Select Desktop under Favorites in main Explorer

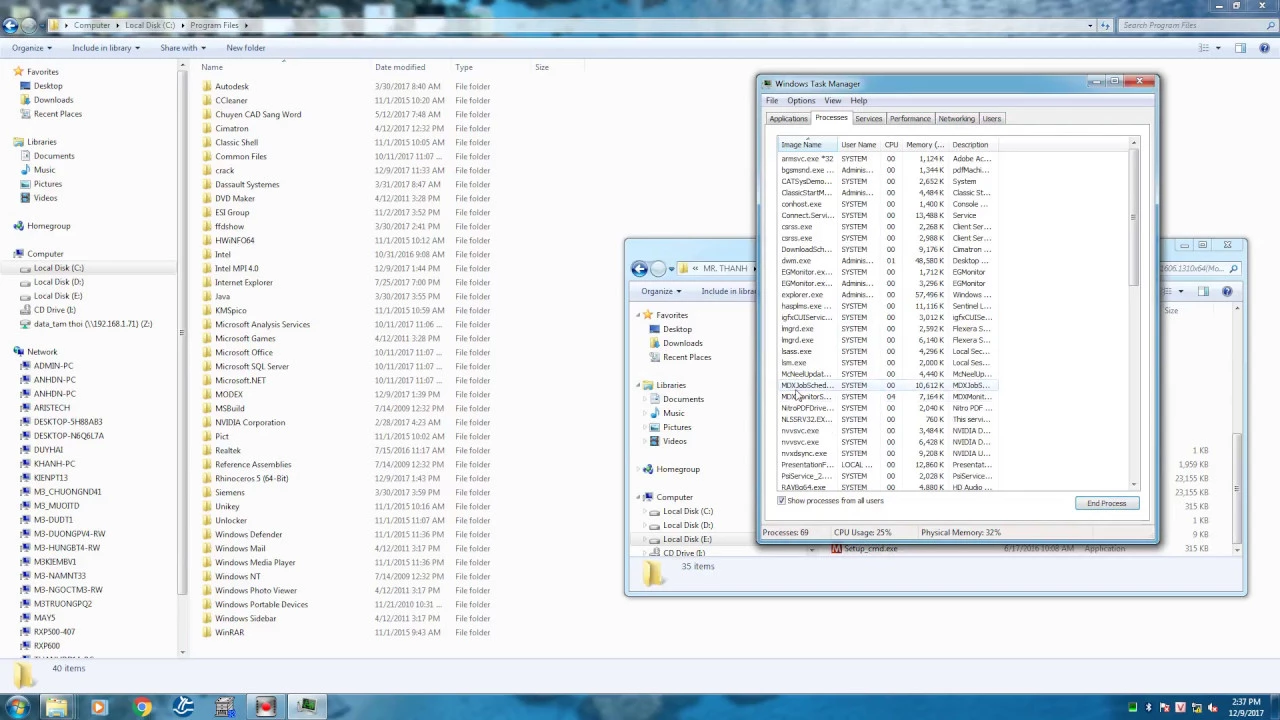click(x=47, y=86)
